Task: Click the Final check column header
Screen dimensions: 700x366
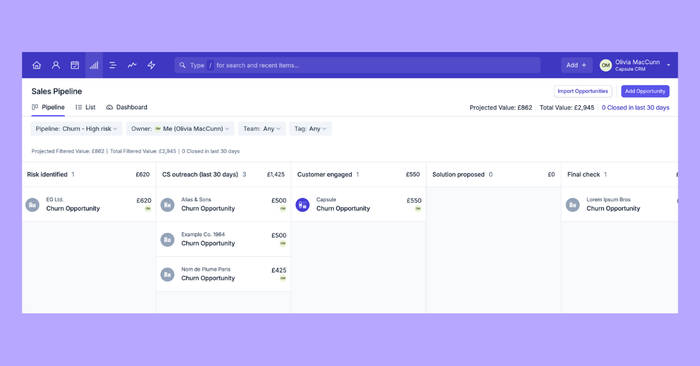Action: coord(583,175)
